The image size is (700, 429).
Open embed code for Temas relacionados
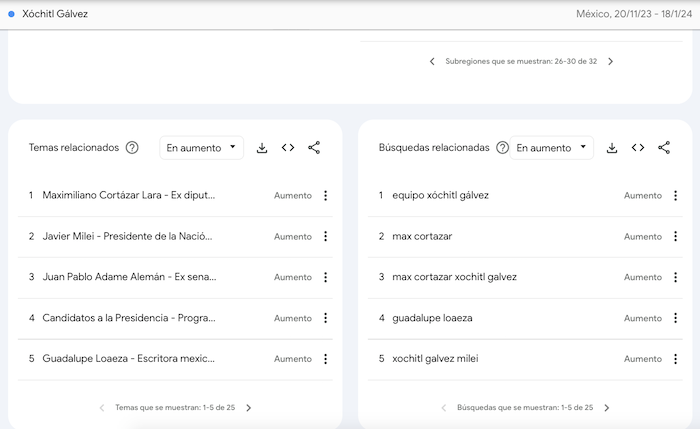[288, 148]
